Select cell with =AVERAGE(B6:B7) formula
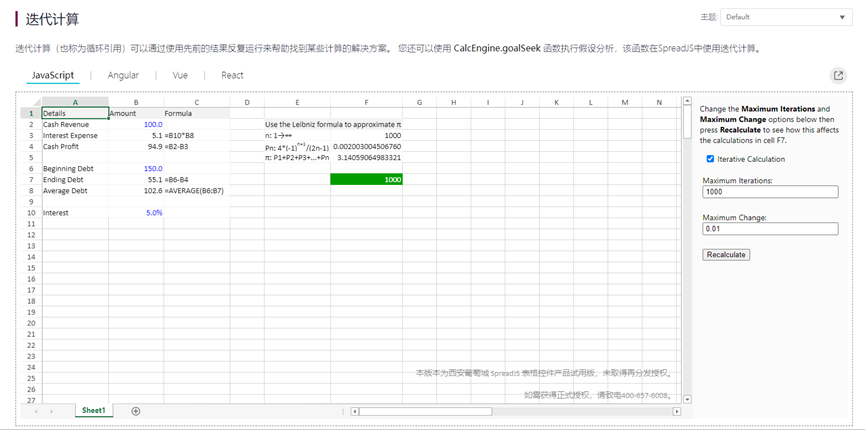Image resolution: width=865 pixels, height=430 pixels. point(197,190)
